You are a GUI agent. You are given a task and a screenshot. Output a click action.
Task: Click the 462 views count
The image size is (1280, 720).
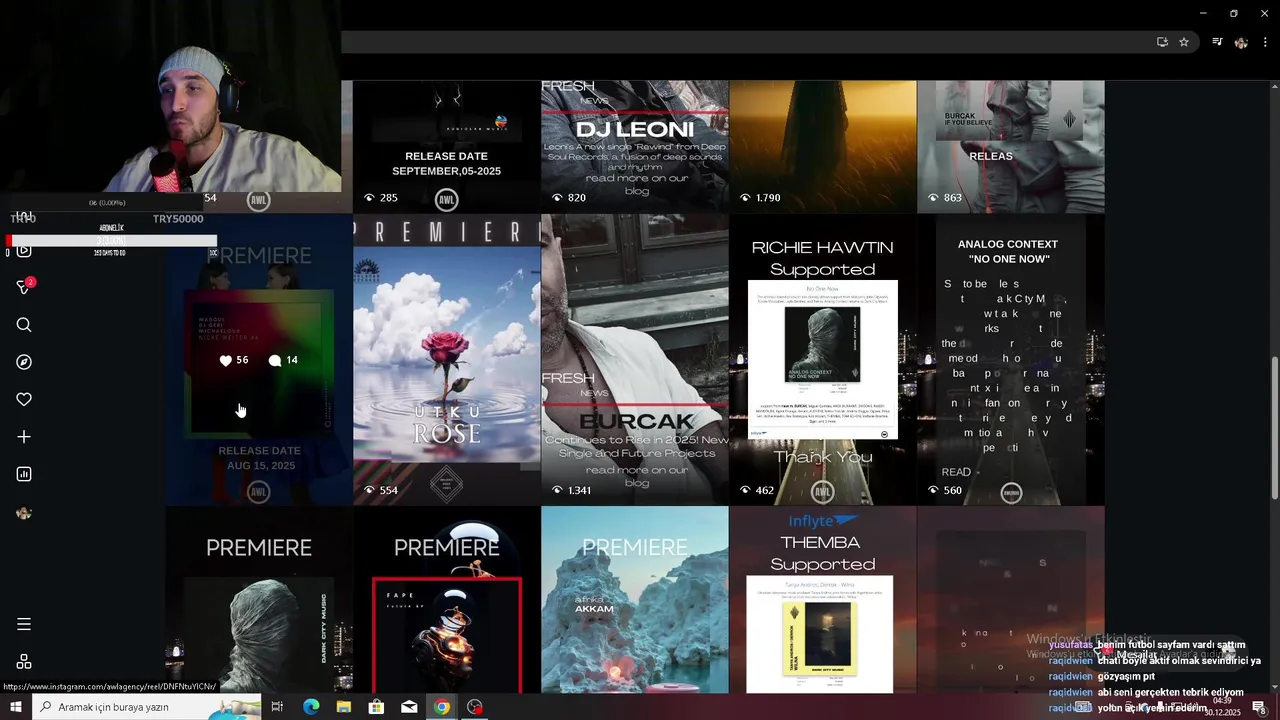[765, 490]
